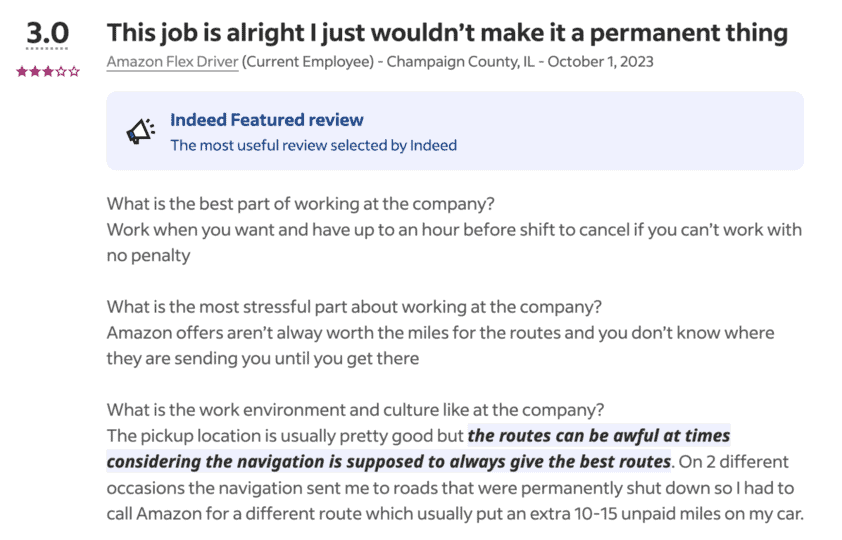842x540 pixels.
Task: Click the 'work environment and culture' question
Action: [x=355, y=410]
